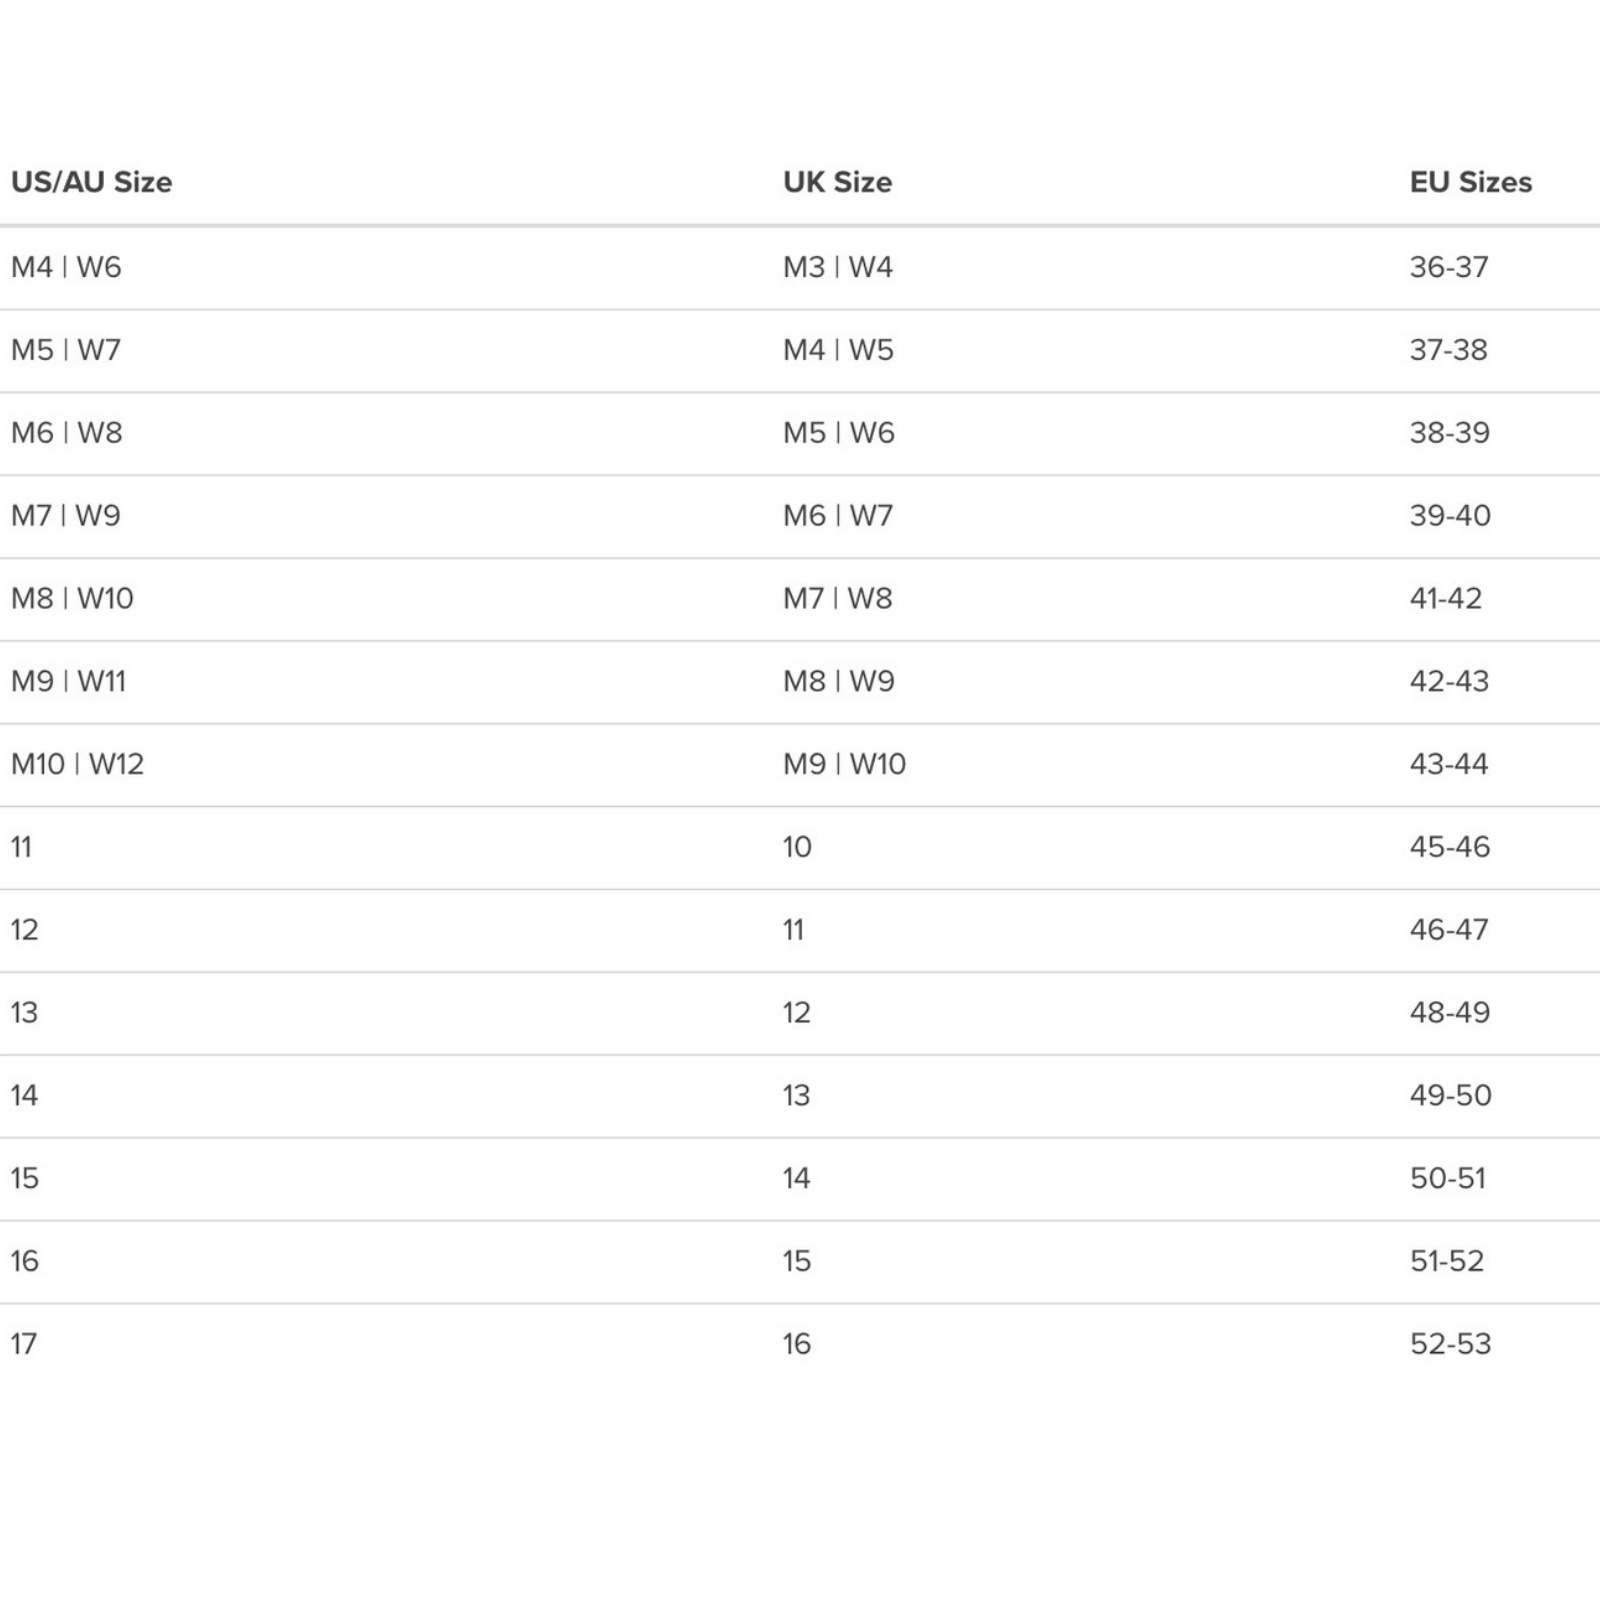Select the M10 | W12 size cell
The image size is (1600, 1600).
pyautogui.click(x=77, y=764)
